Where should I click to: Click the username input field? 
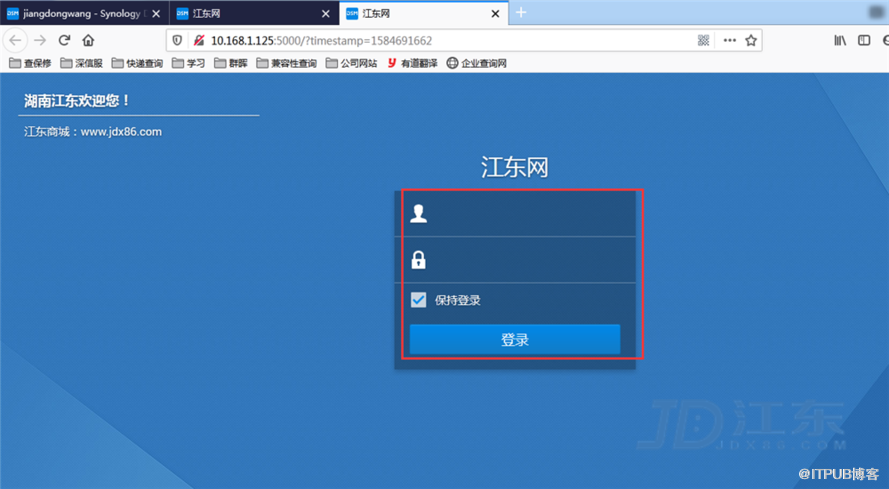click(515, 213)
